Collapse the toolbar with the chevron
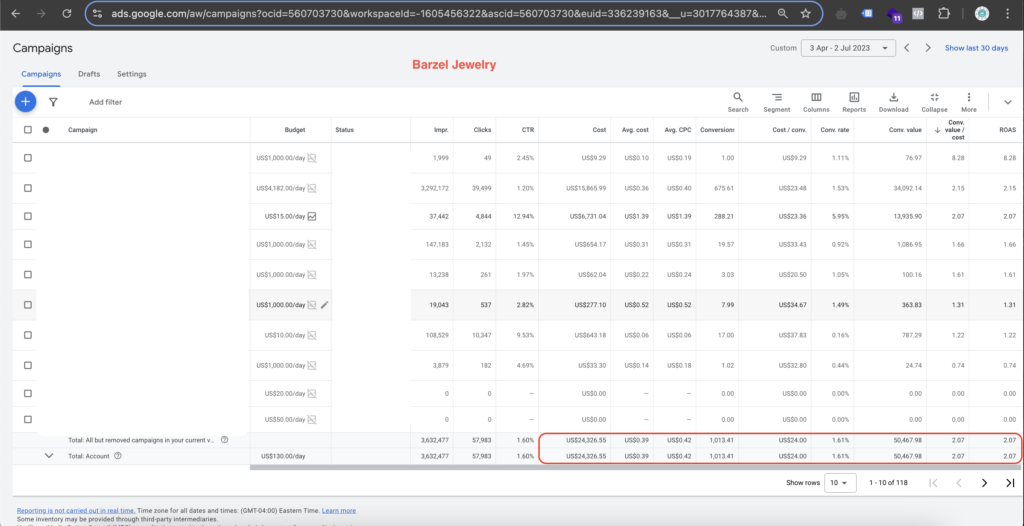The height and width of the screenshot is (526, 1024). (1007, 102)
